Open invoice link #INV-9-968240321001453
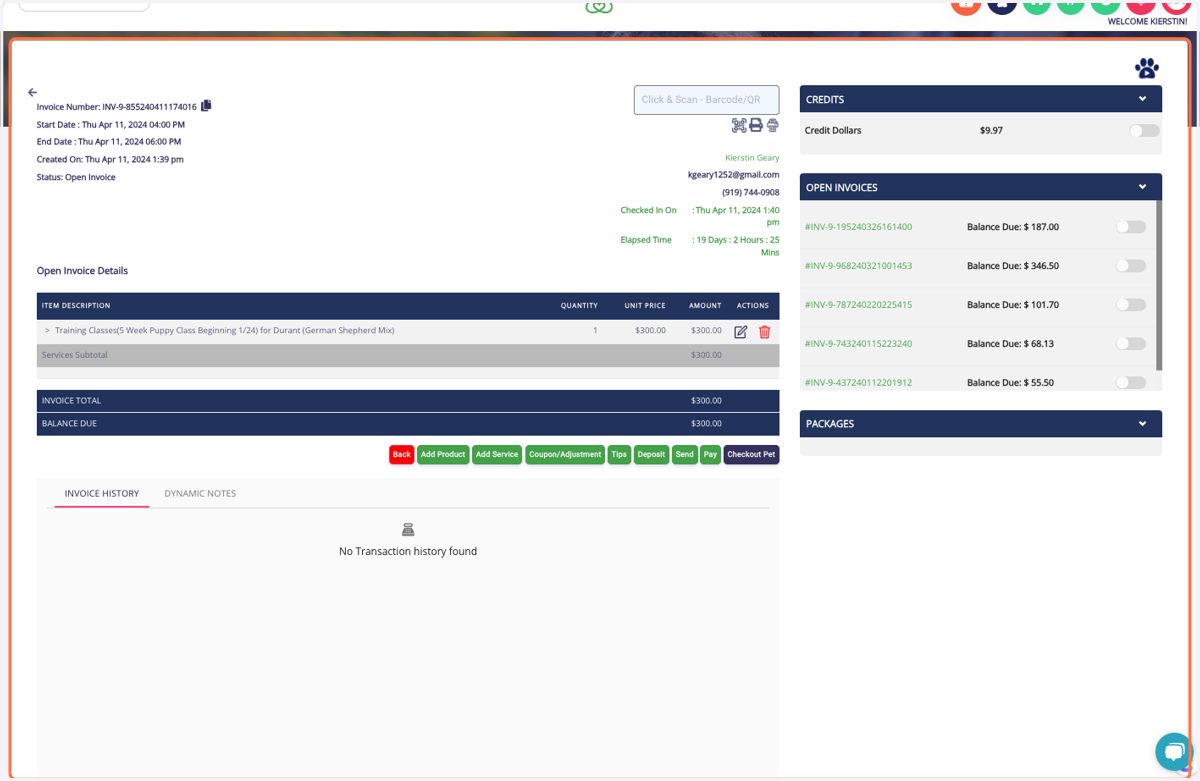 [x=858, y=266]
